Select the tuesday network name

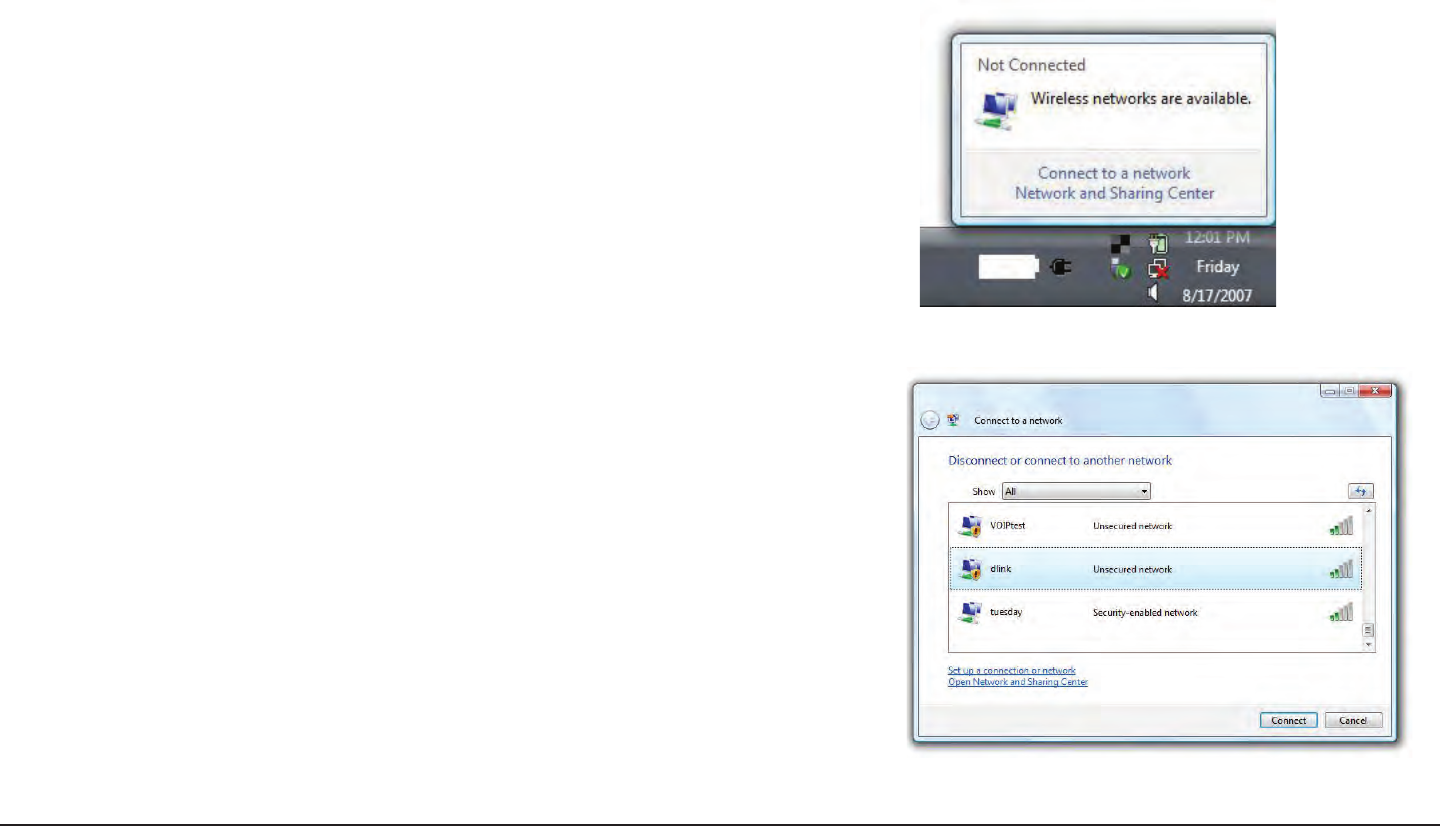[x=1005, y=612]
